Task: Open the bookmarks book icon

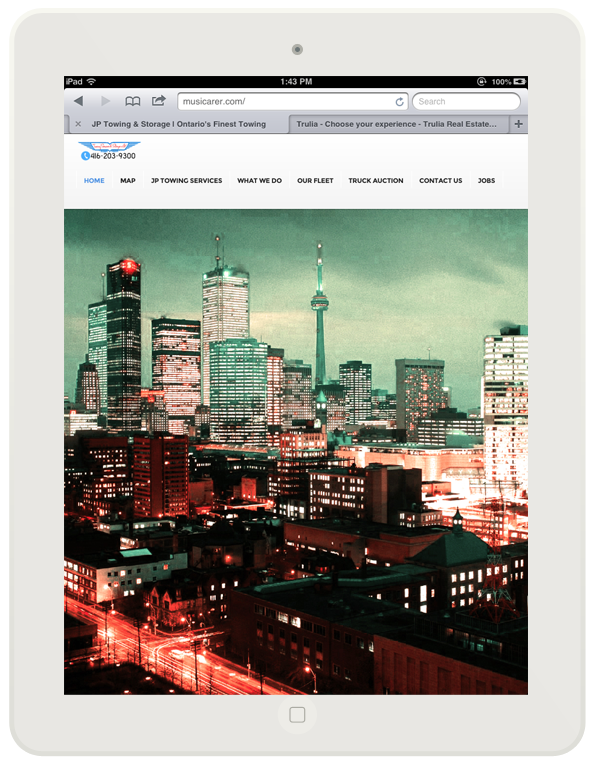Action: coord(132,102)
